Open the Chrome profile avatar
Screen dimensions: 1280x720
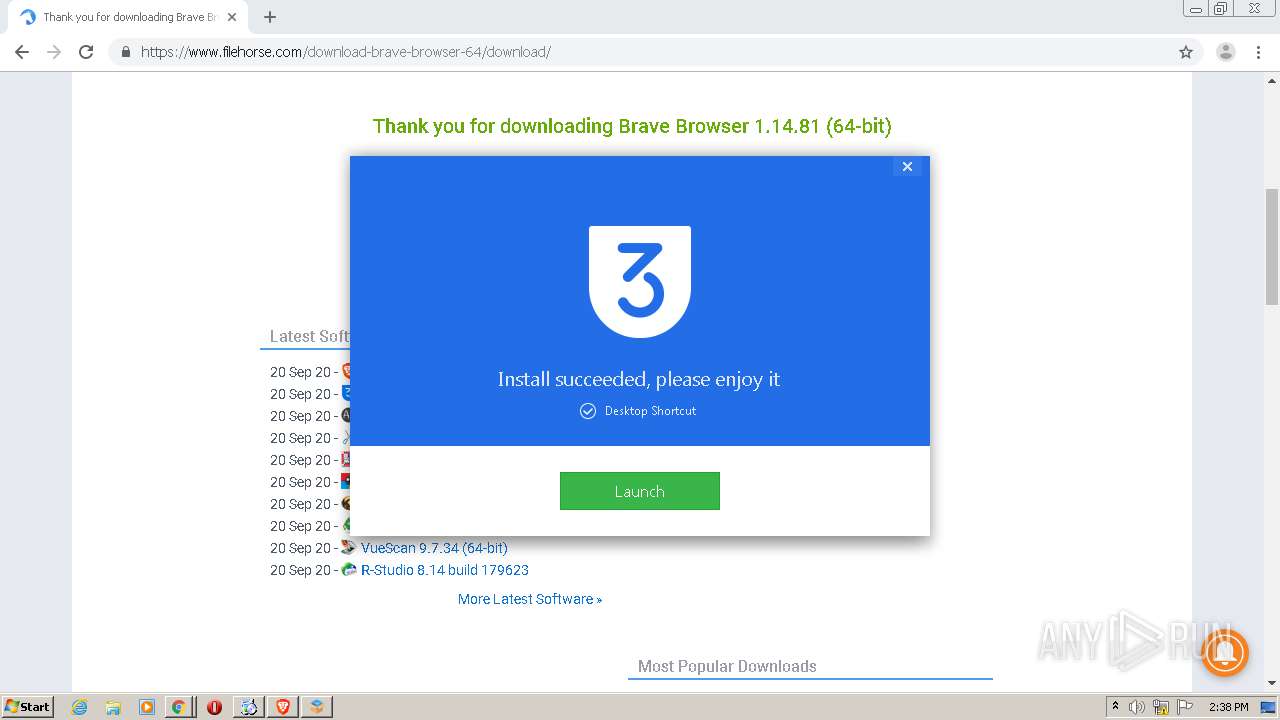coord(1226,52)
